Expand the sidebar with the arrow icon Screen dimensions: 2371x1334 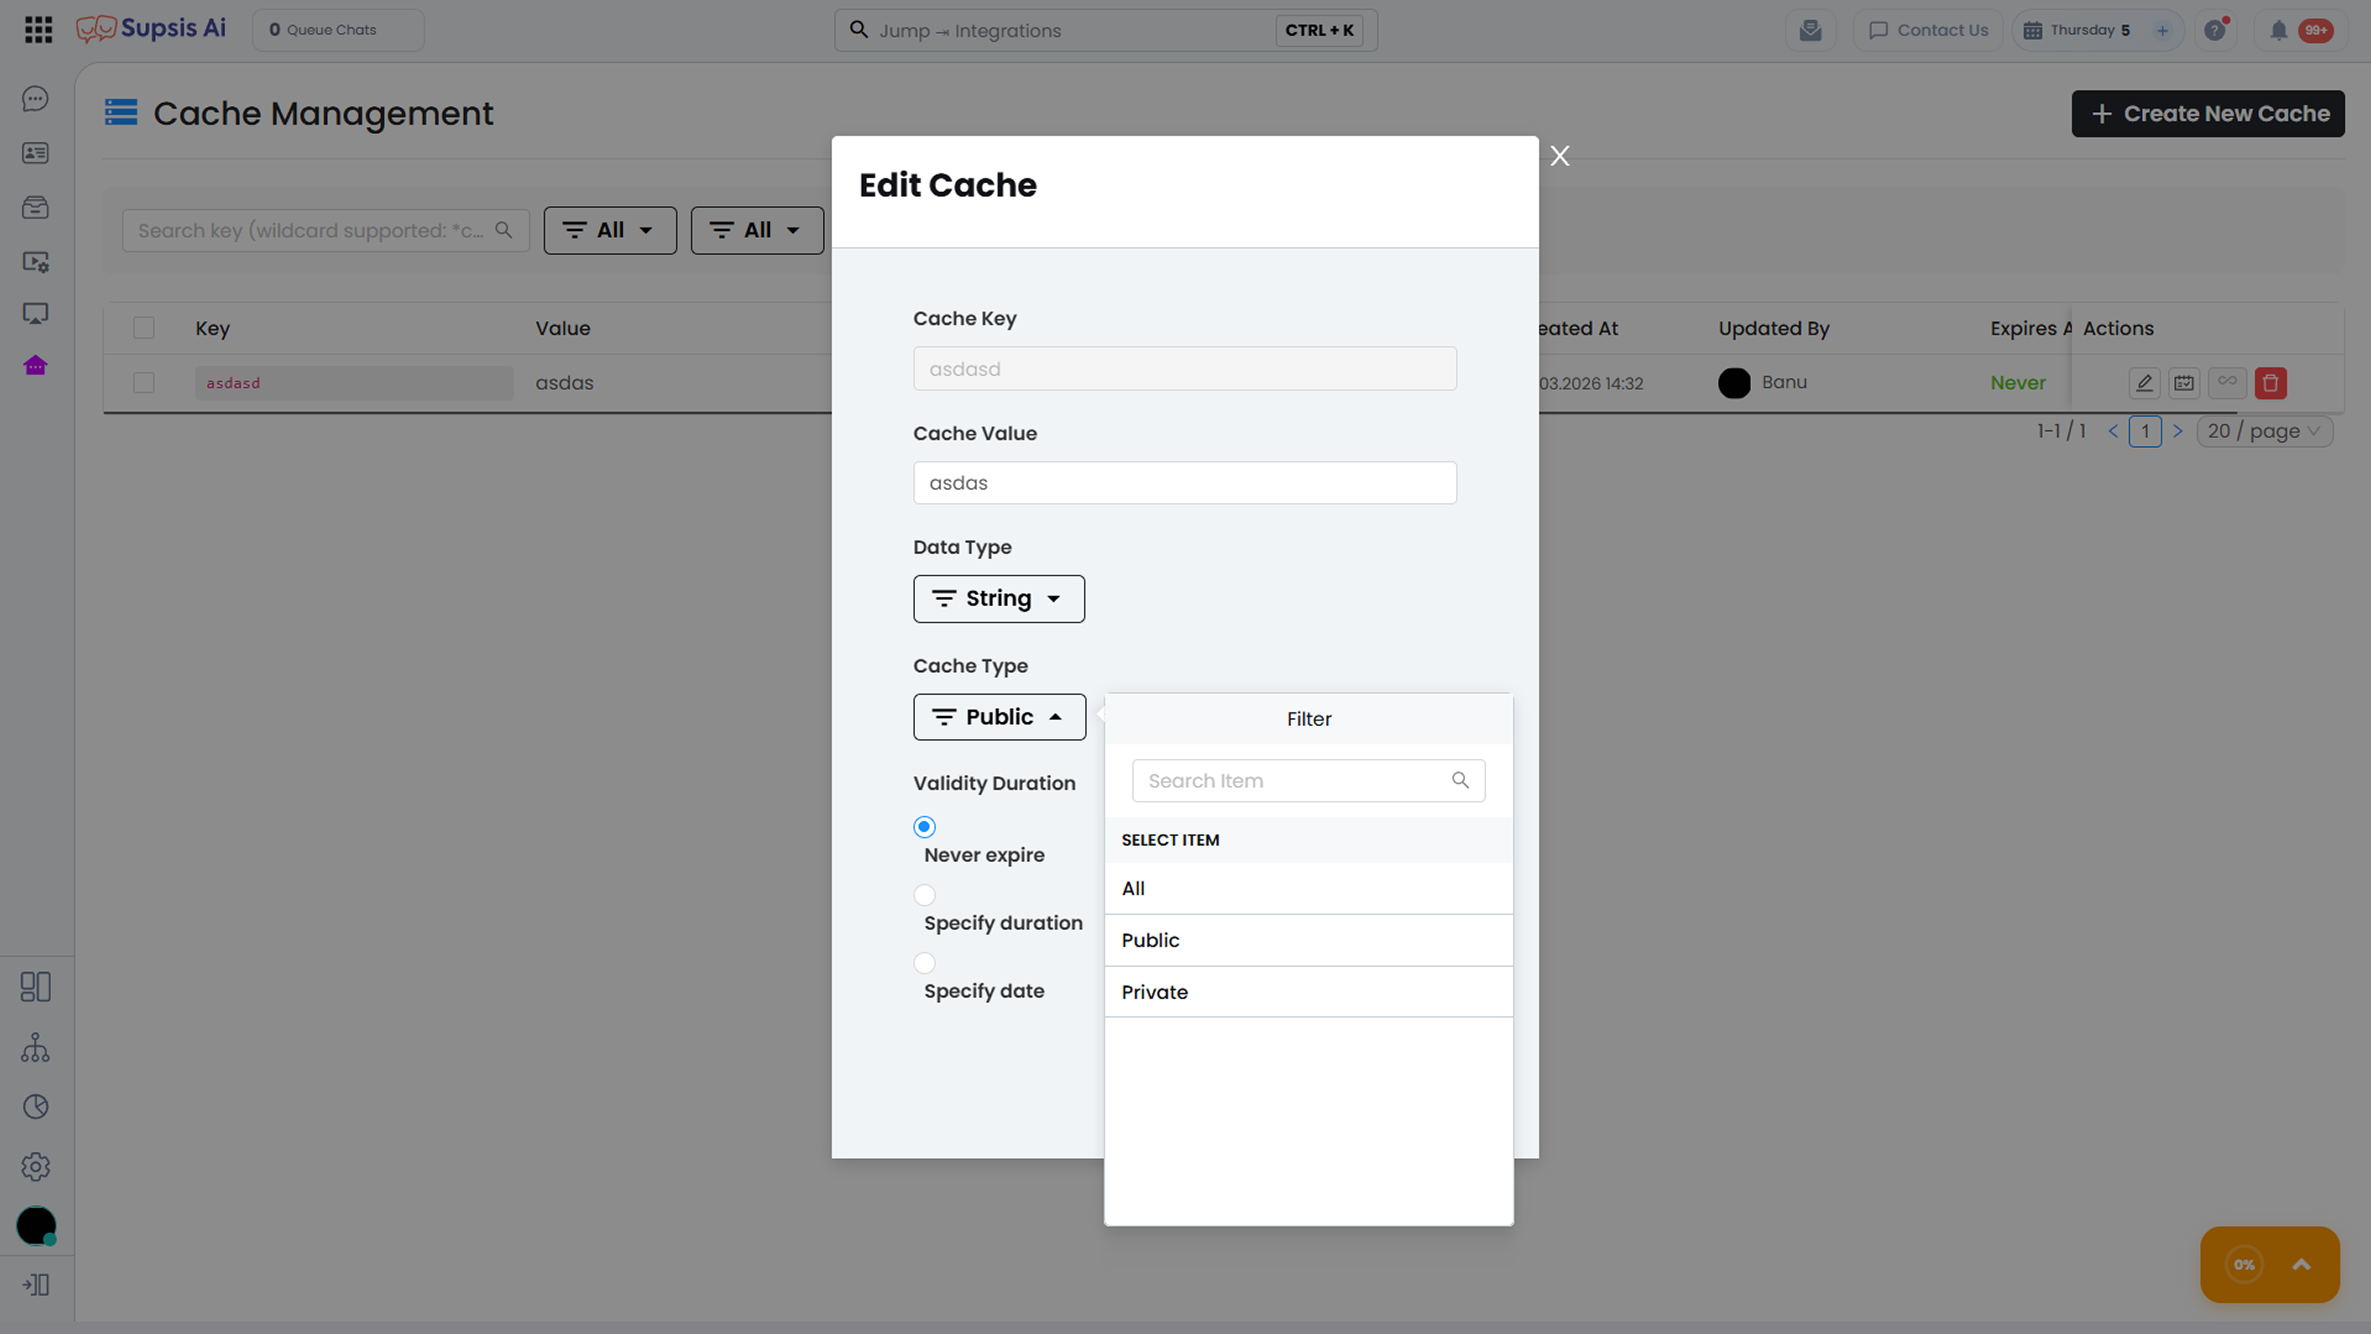[36, 1285]
